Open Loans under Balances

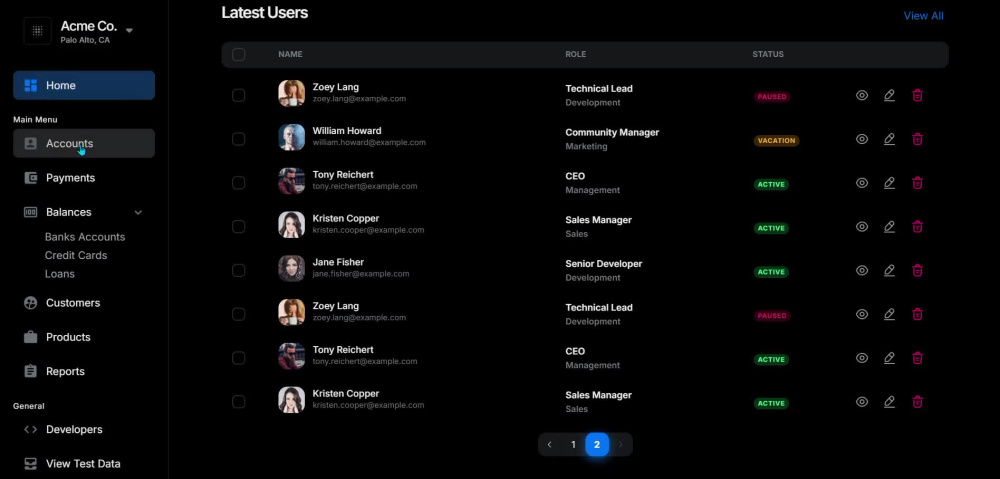click(x=60, y=274)
